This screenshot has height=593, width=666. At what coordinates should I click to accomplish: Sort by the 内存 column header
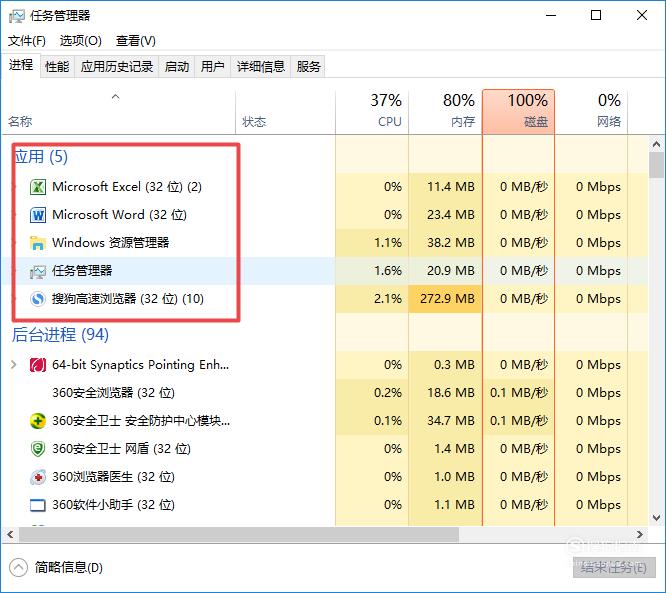(x=445, y=112)
